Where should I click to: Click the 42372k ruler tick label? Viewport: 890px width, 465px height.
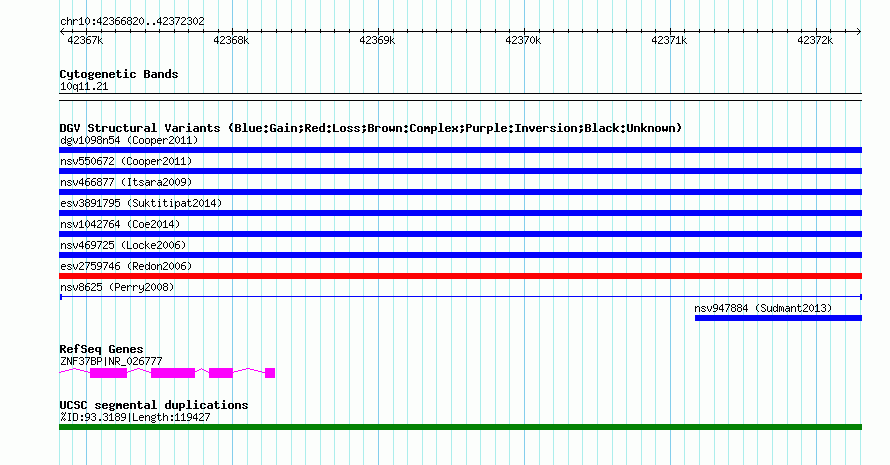(815, 40)
